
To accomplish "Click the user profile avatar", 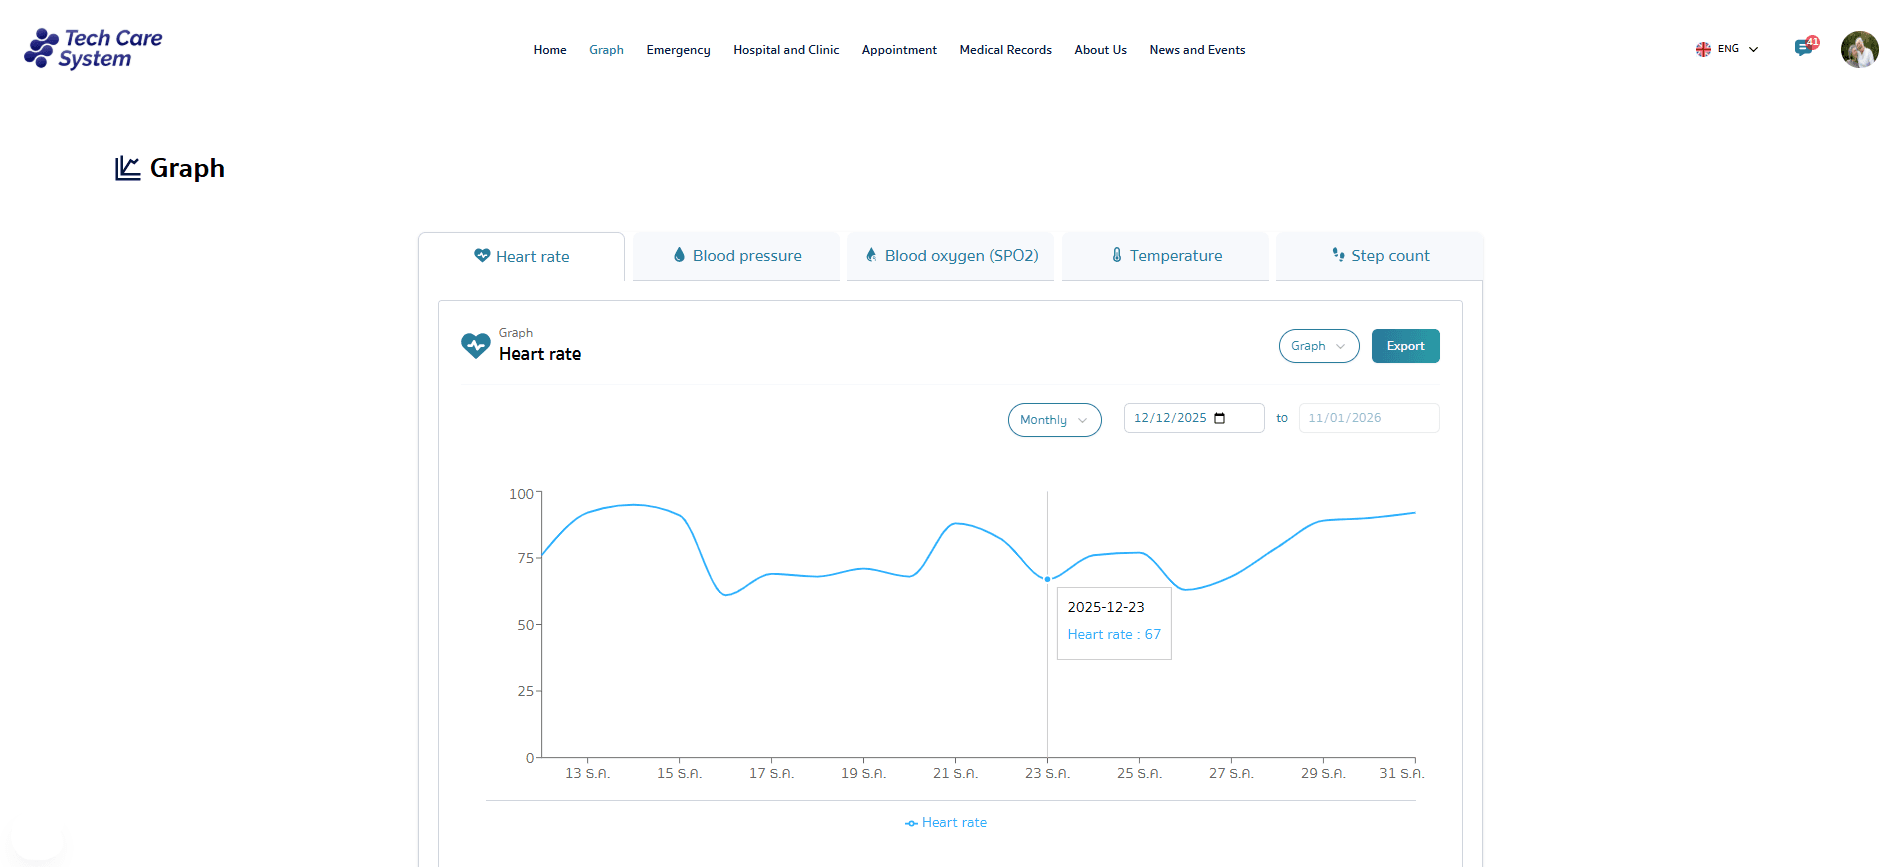I will [x=1859, y=49].
